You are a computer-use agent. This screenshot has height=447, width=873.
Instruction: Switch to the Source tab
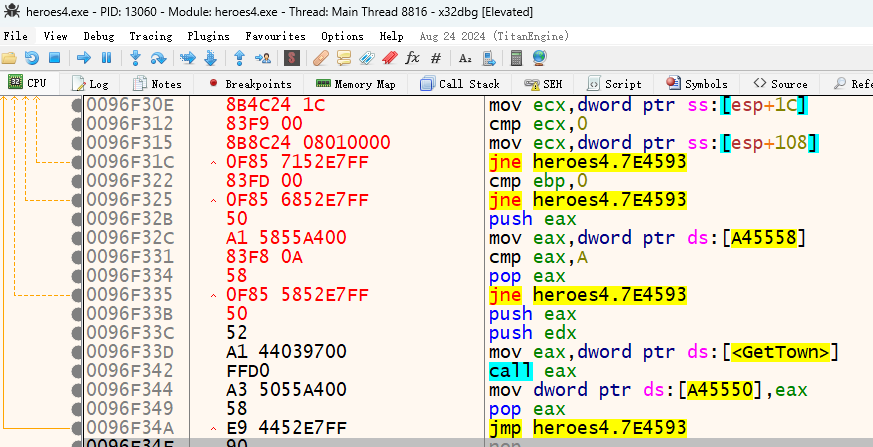pos(780,84)
